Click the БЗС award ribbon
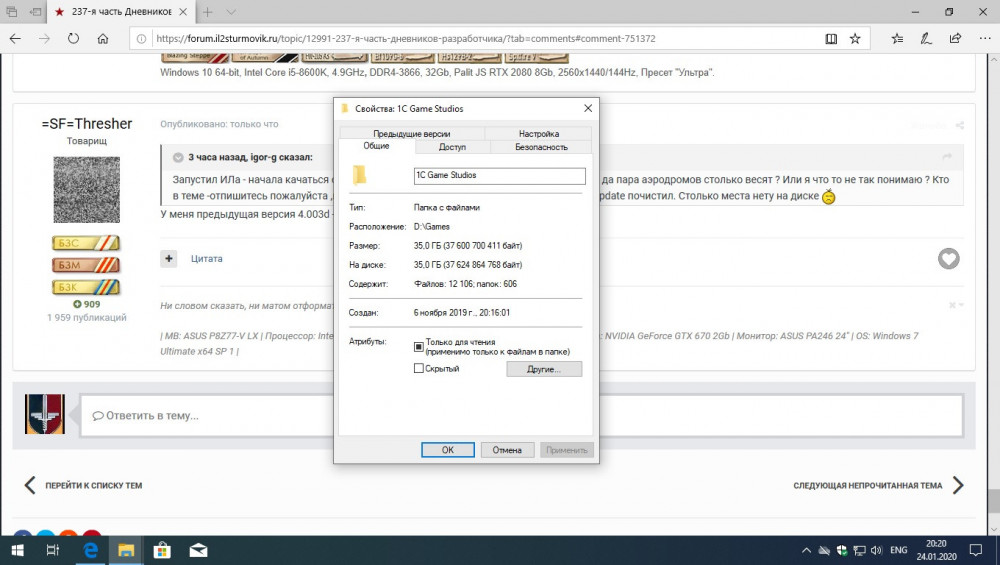The height and width of the screenshot is (565, 1000). coord(86,243)
